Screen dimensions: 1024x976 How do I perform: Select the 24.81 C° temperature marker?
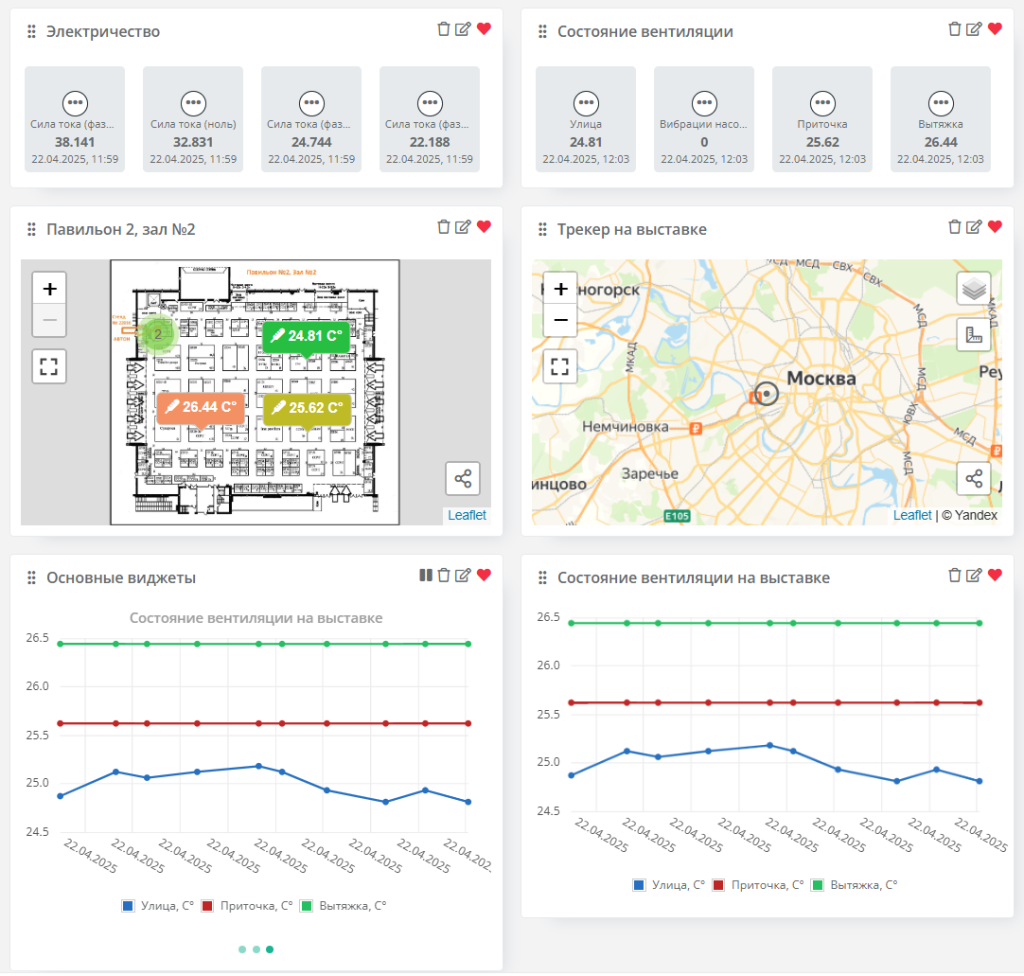[306, 336]
